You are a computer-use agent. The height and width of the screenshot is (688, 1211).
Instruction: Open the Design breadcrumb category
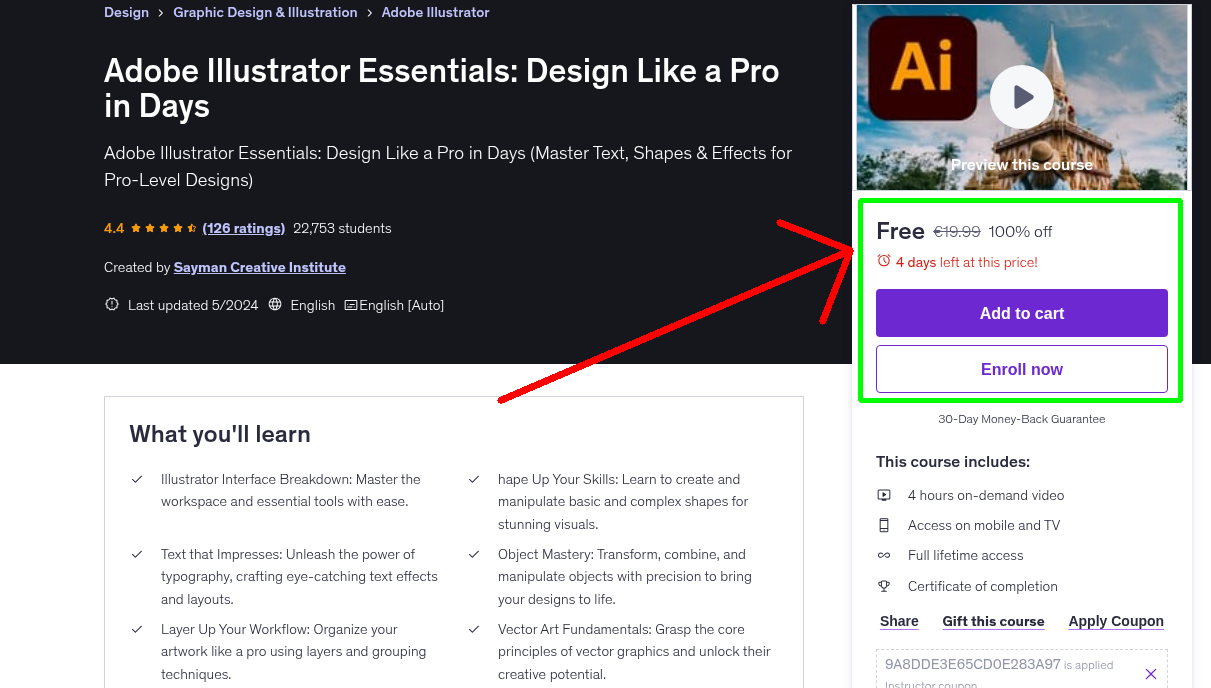(126, 13)
